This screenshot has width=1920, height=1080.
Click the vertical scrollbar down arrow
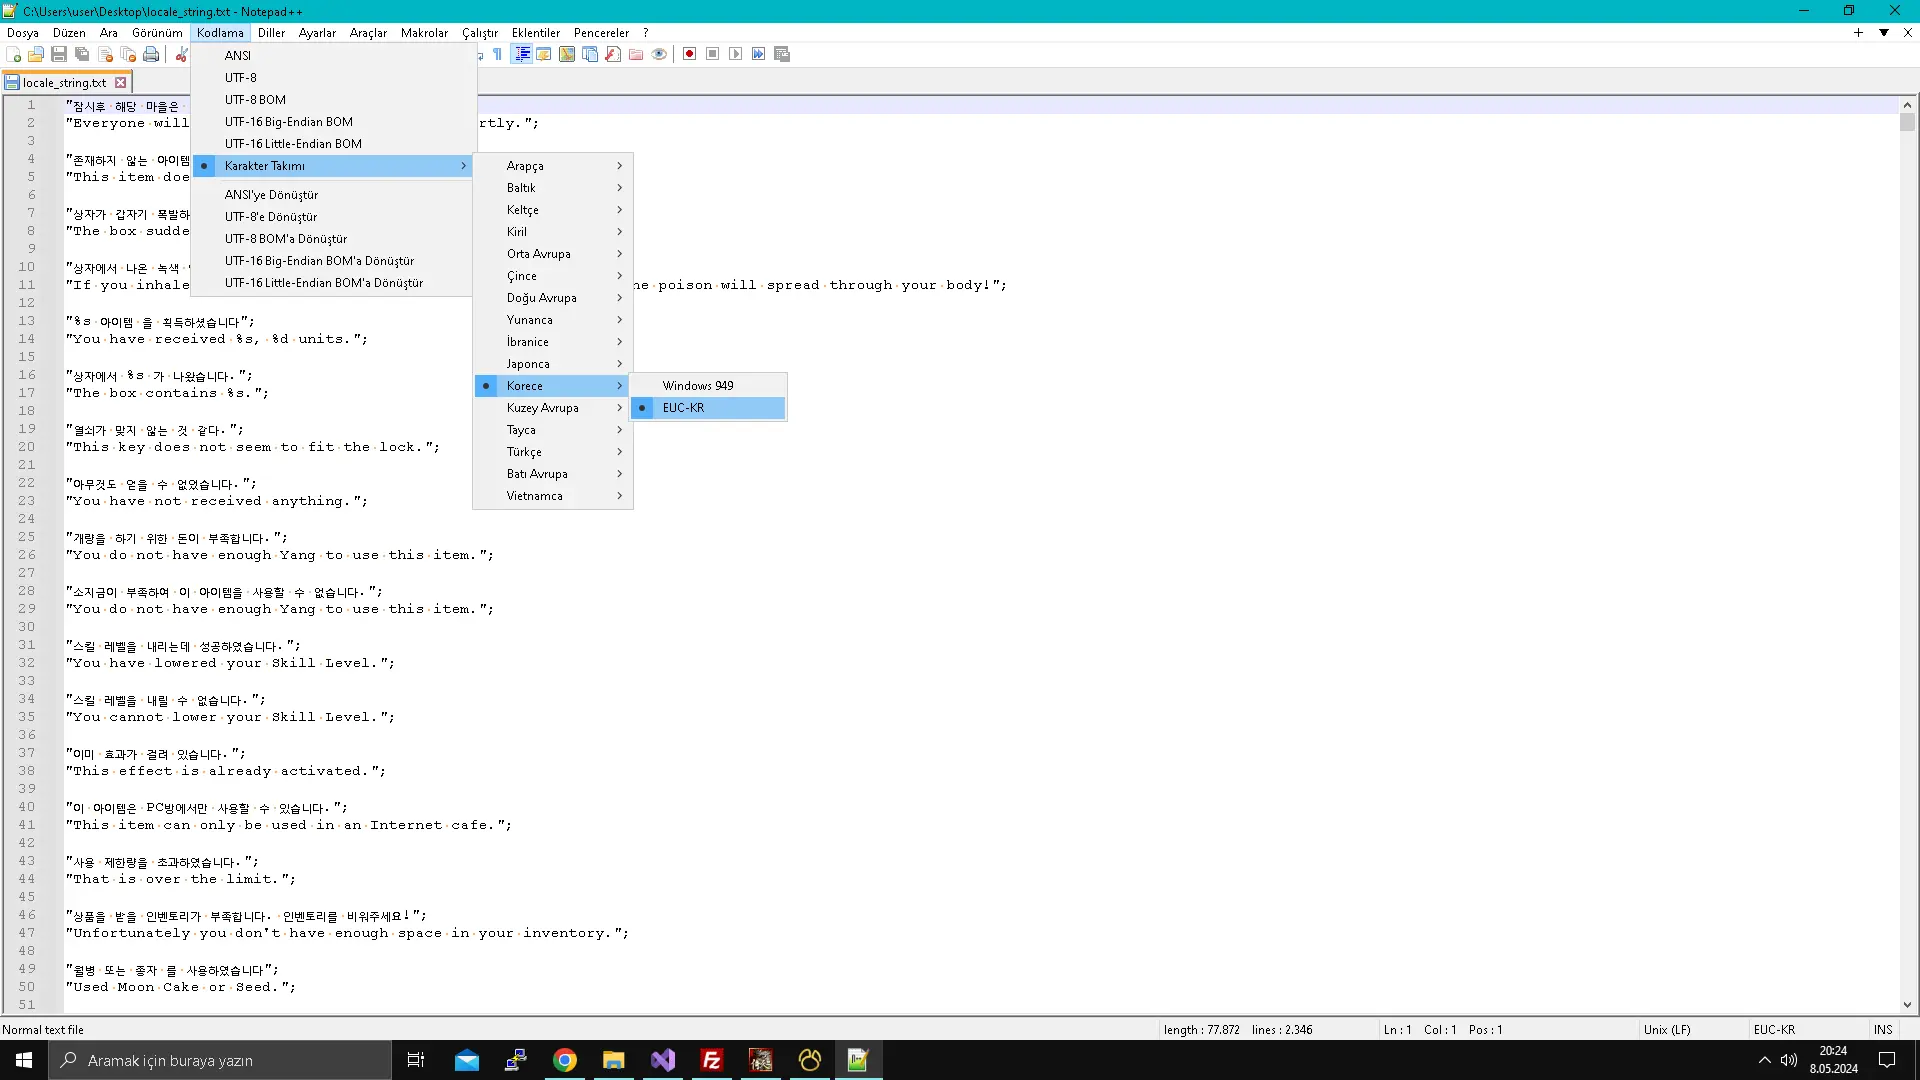coord(1907,1005)
